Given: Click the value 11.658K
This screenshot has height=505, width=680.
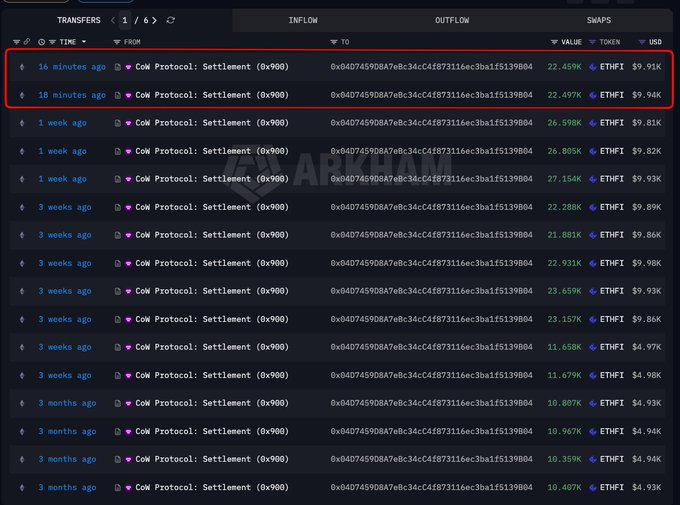Looking at the screenshot, I should 564,348.
